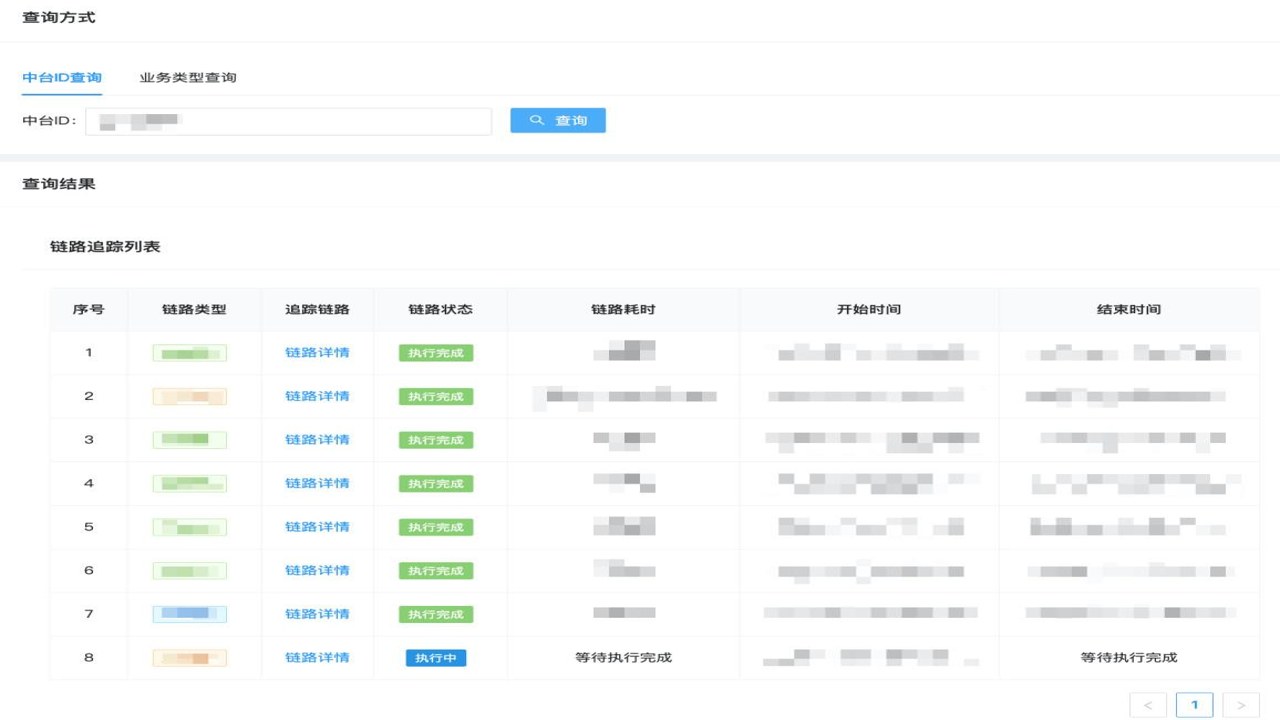Click the 链路状态 column header
This screenshot has height=720, width=1280.
pyautogui.click(x=440, y=310)
